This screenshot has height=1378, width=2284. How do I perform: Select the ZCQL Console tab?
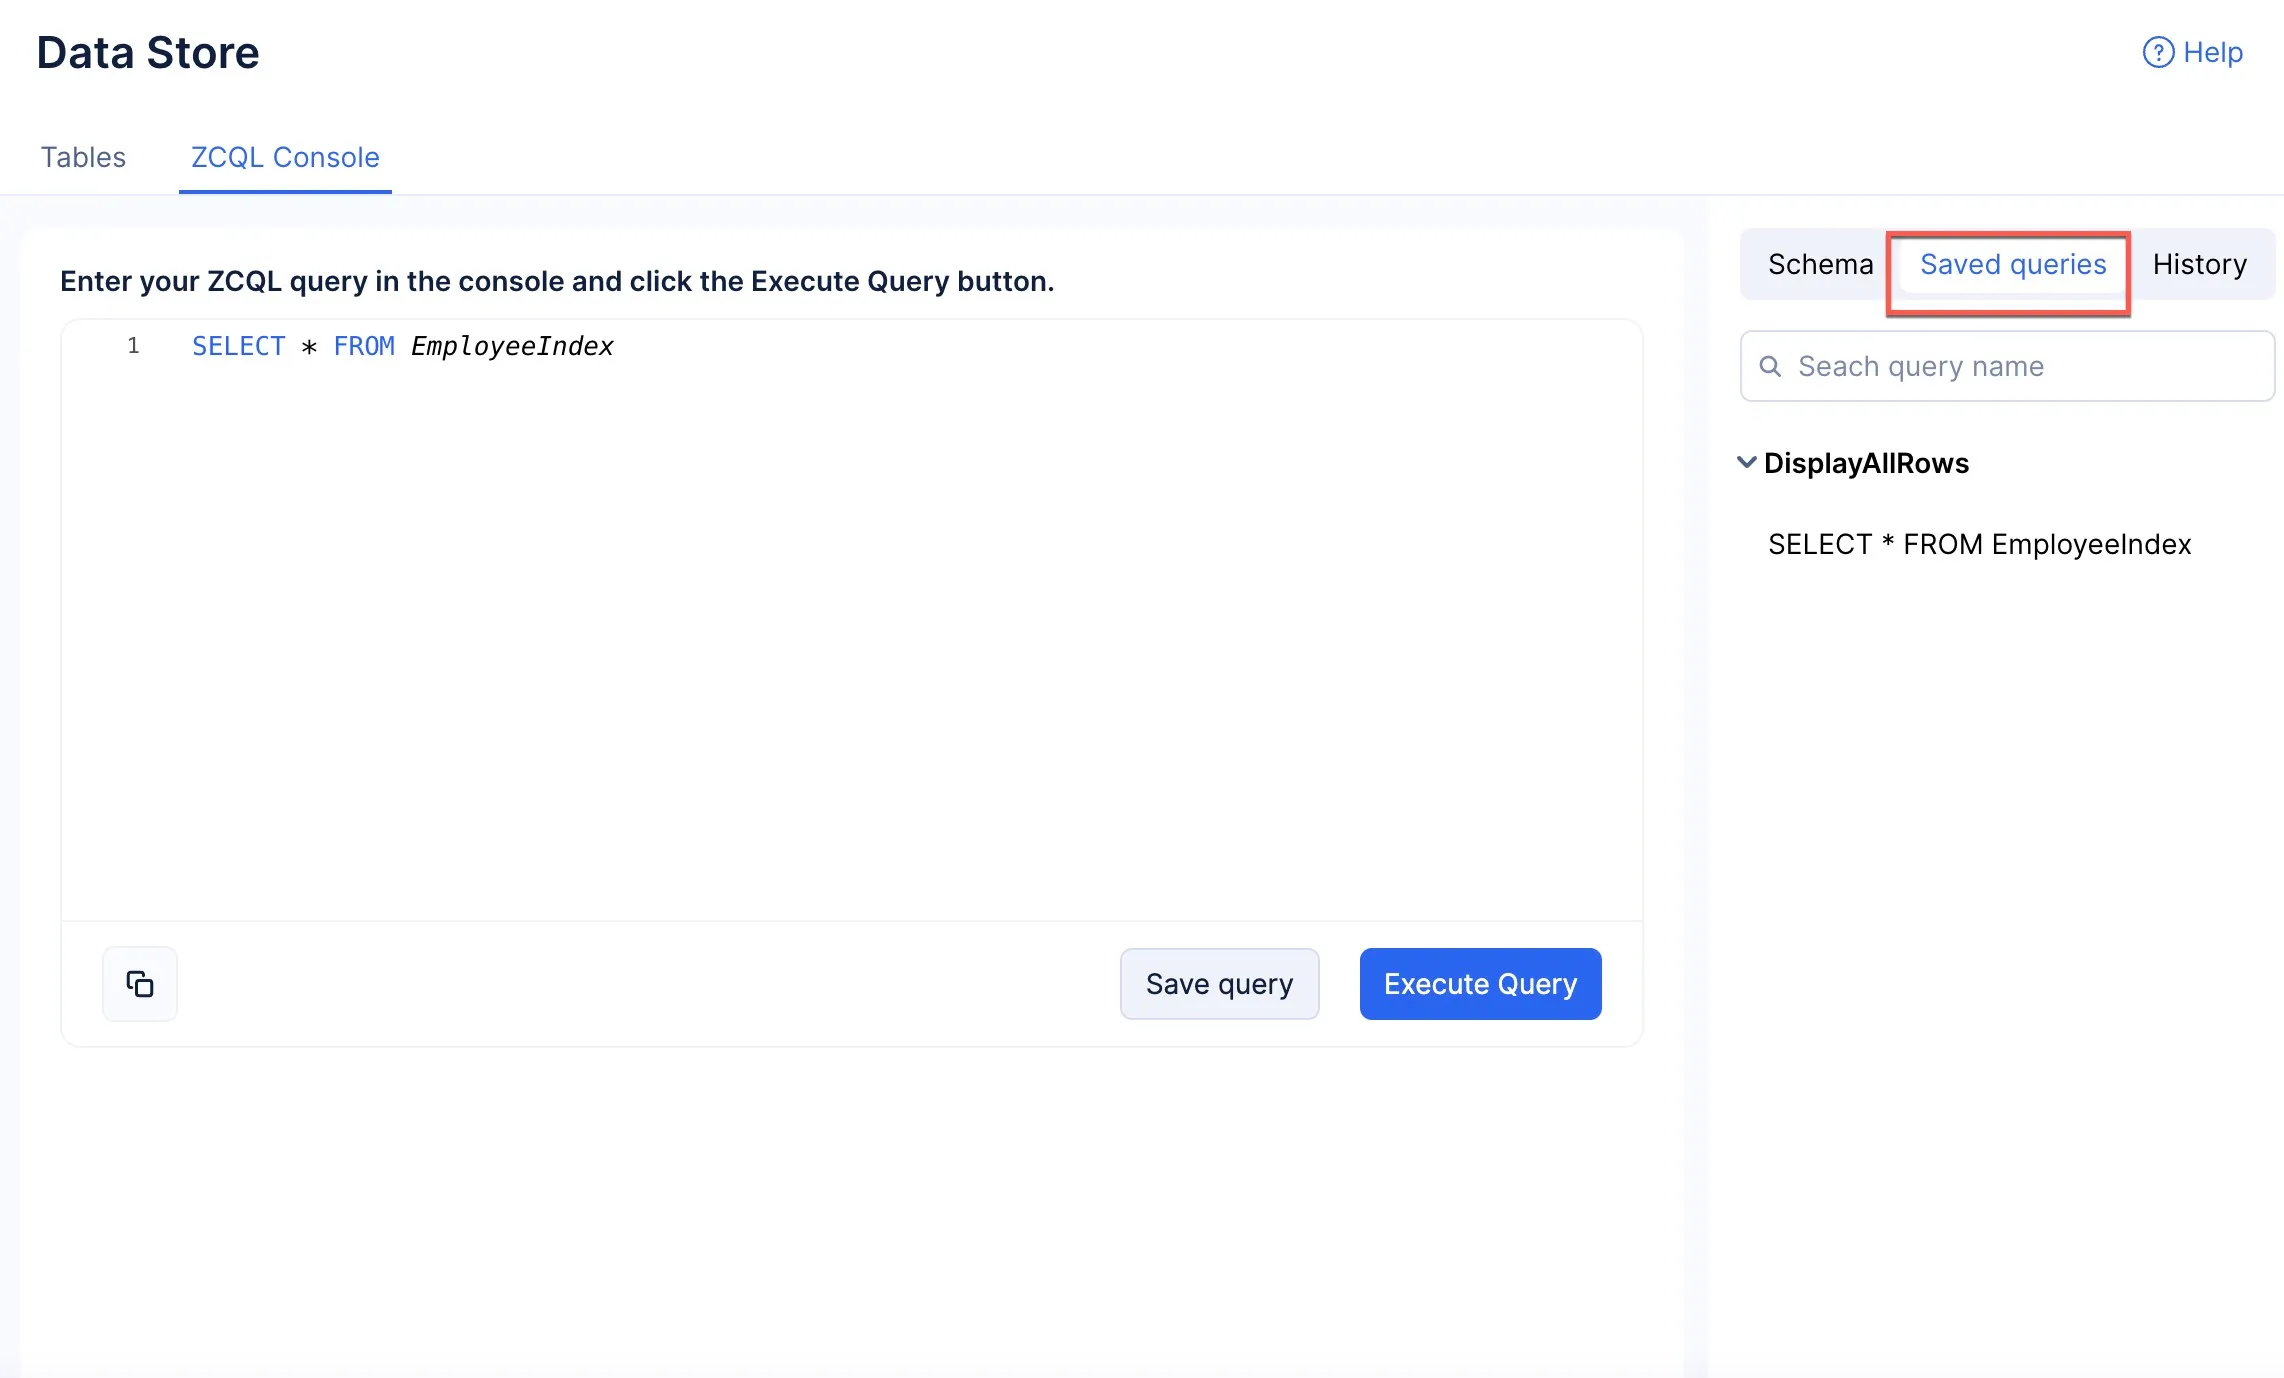click(x=285, y=157)
